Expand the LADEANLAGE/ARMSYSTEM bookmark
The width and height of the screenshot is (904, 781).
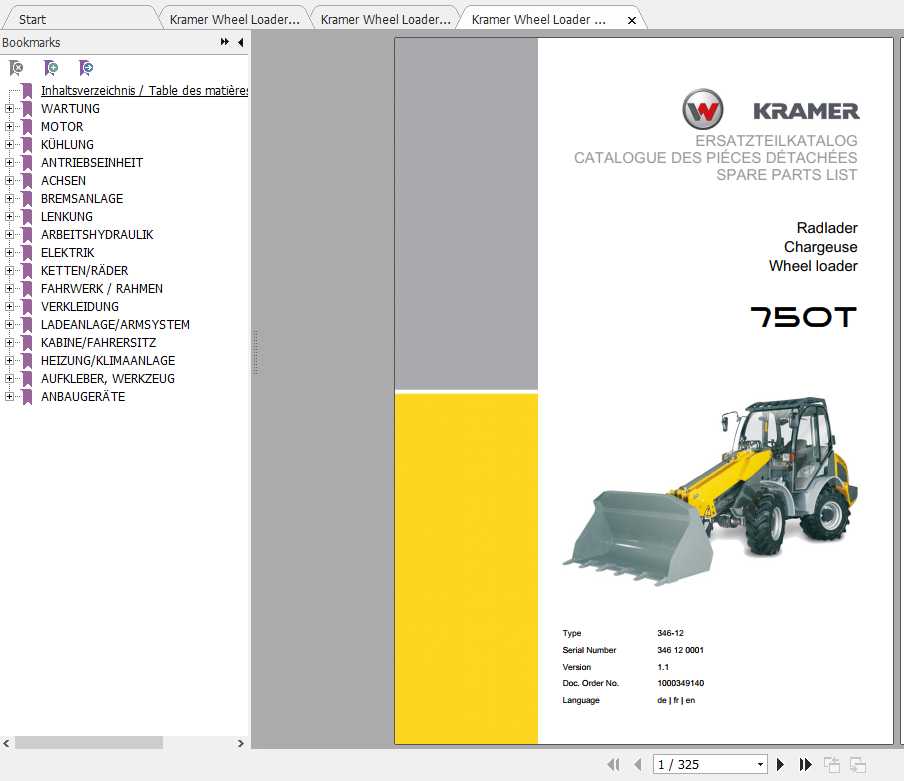pos(9,325)
